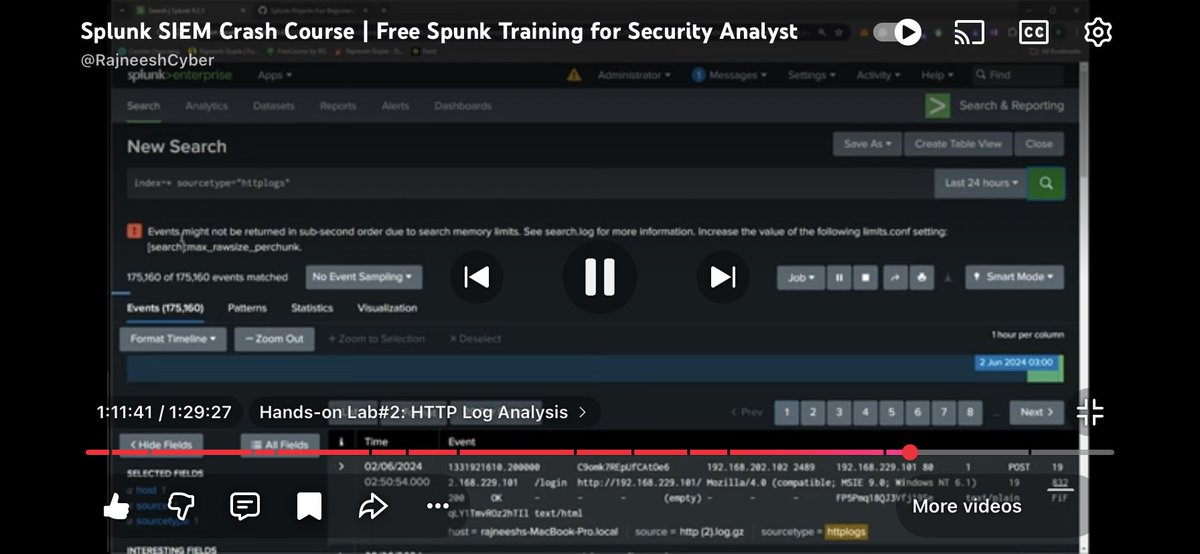Open the Dashboards tab

(x=462, y=106)
